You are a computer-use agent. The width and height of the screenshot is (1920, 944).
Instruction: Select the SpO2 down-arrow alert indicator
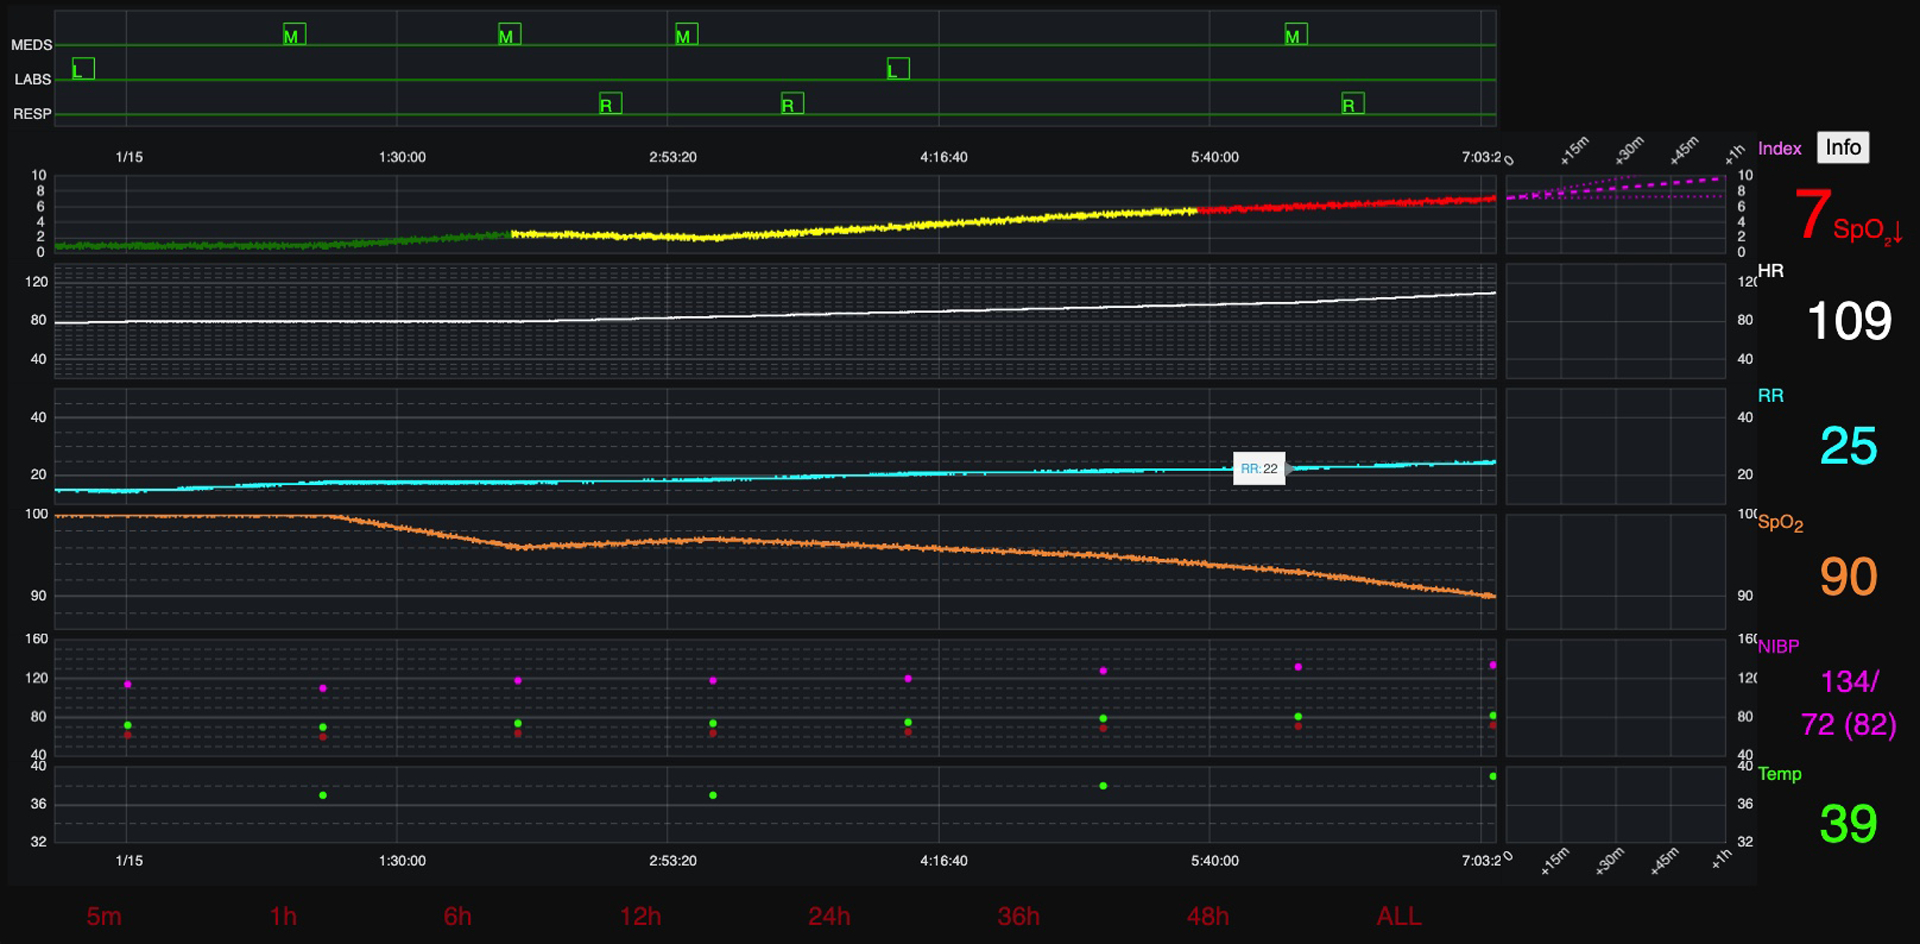1867,231
